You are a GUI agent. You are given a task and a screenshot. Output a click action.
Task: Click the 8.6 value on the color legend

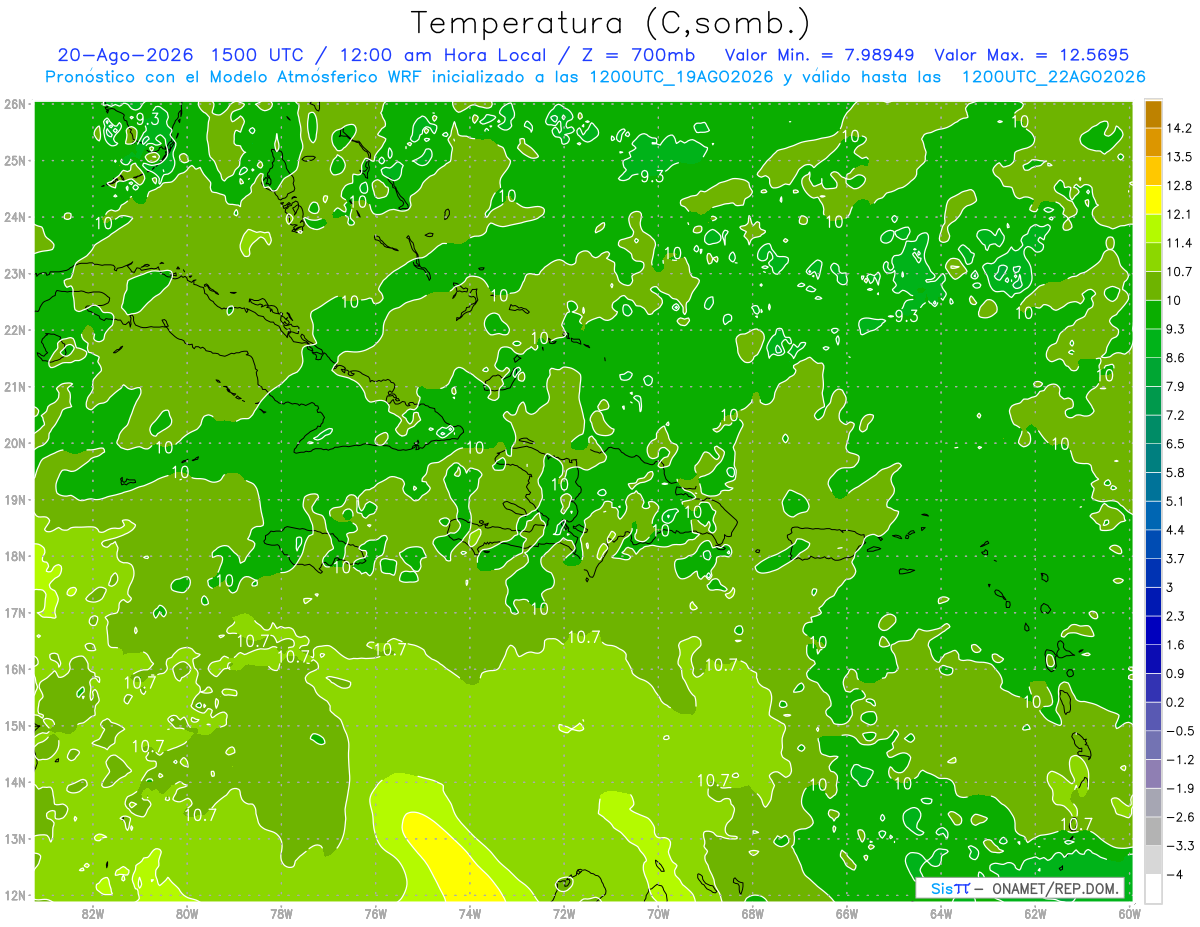[1176, 357]
